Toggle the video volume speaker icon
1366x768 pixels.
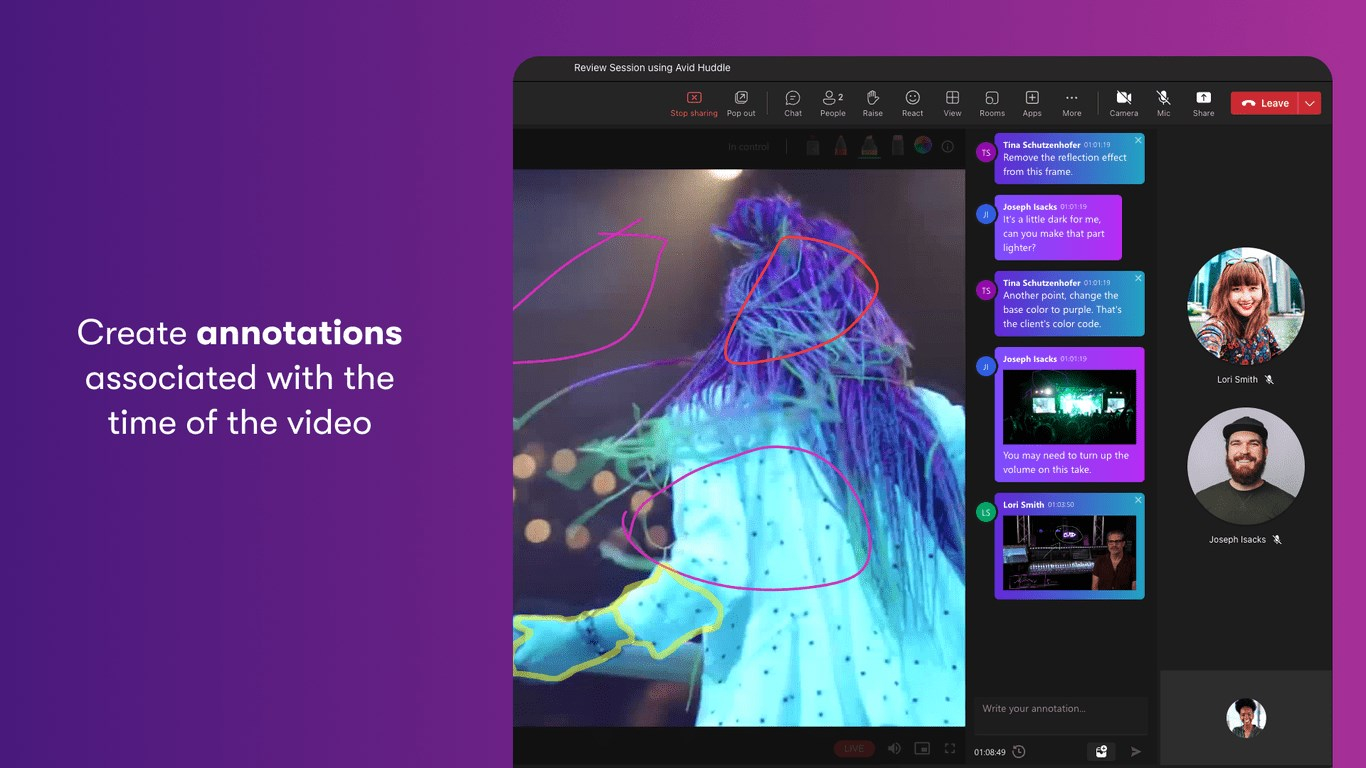click(x=894, y=748)
